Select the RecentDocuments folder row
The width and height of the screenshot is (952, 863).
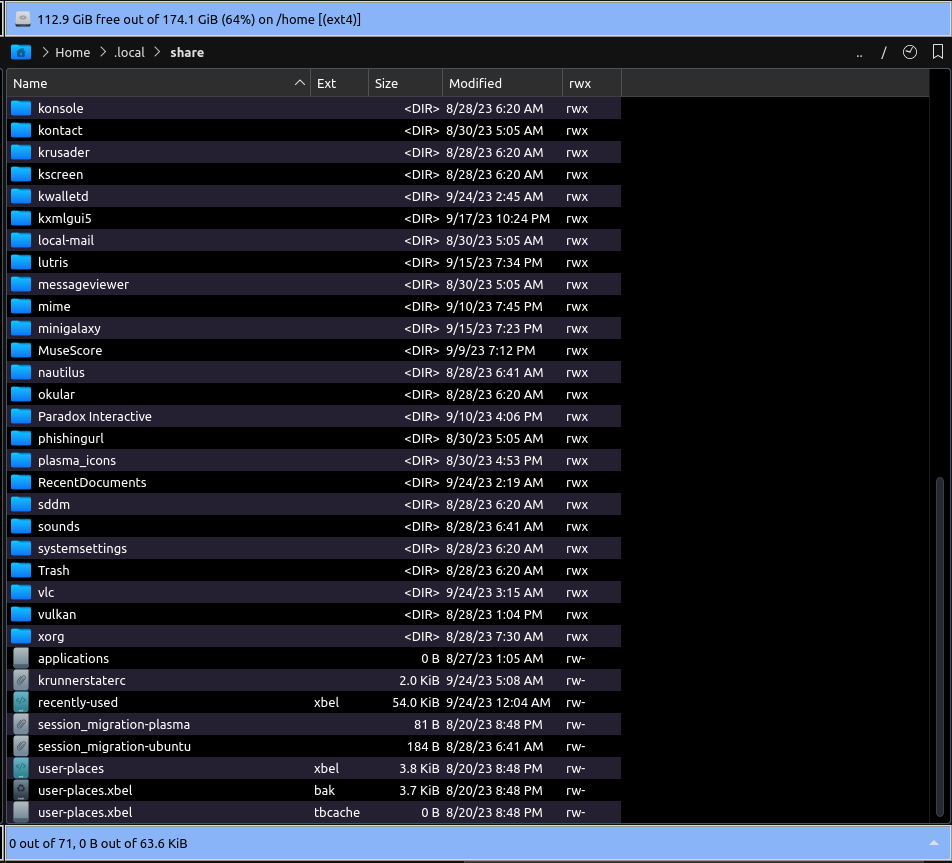click(x=314, y=482)
